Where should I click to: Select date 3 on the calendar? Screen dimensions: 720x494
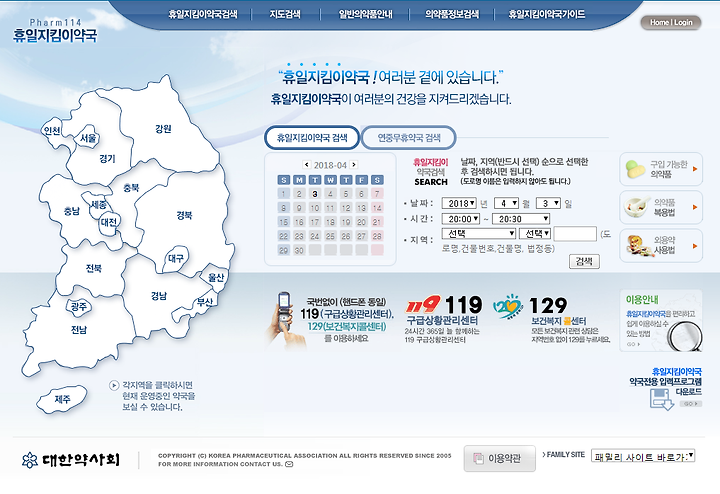315,194
